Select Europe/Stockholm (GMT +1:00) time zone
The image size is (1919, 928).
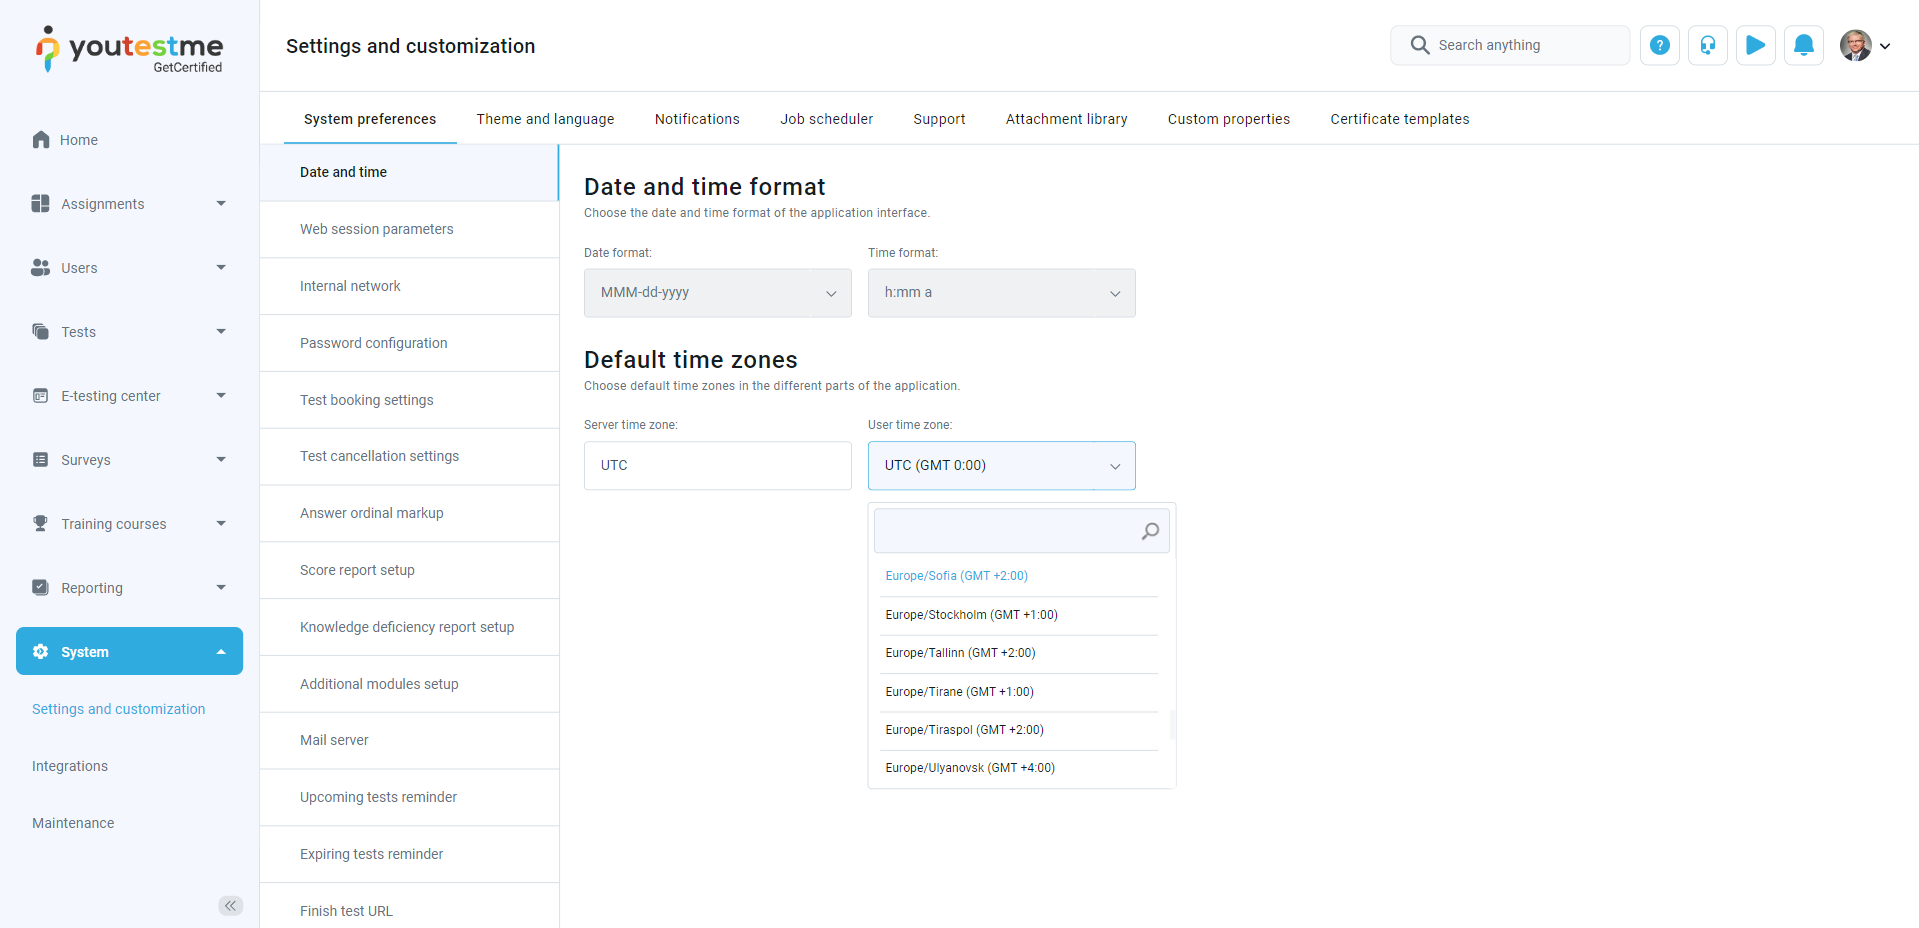971,615
